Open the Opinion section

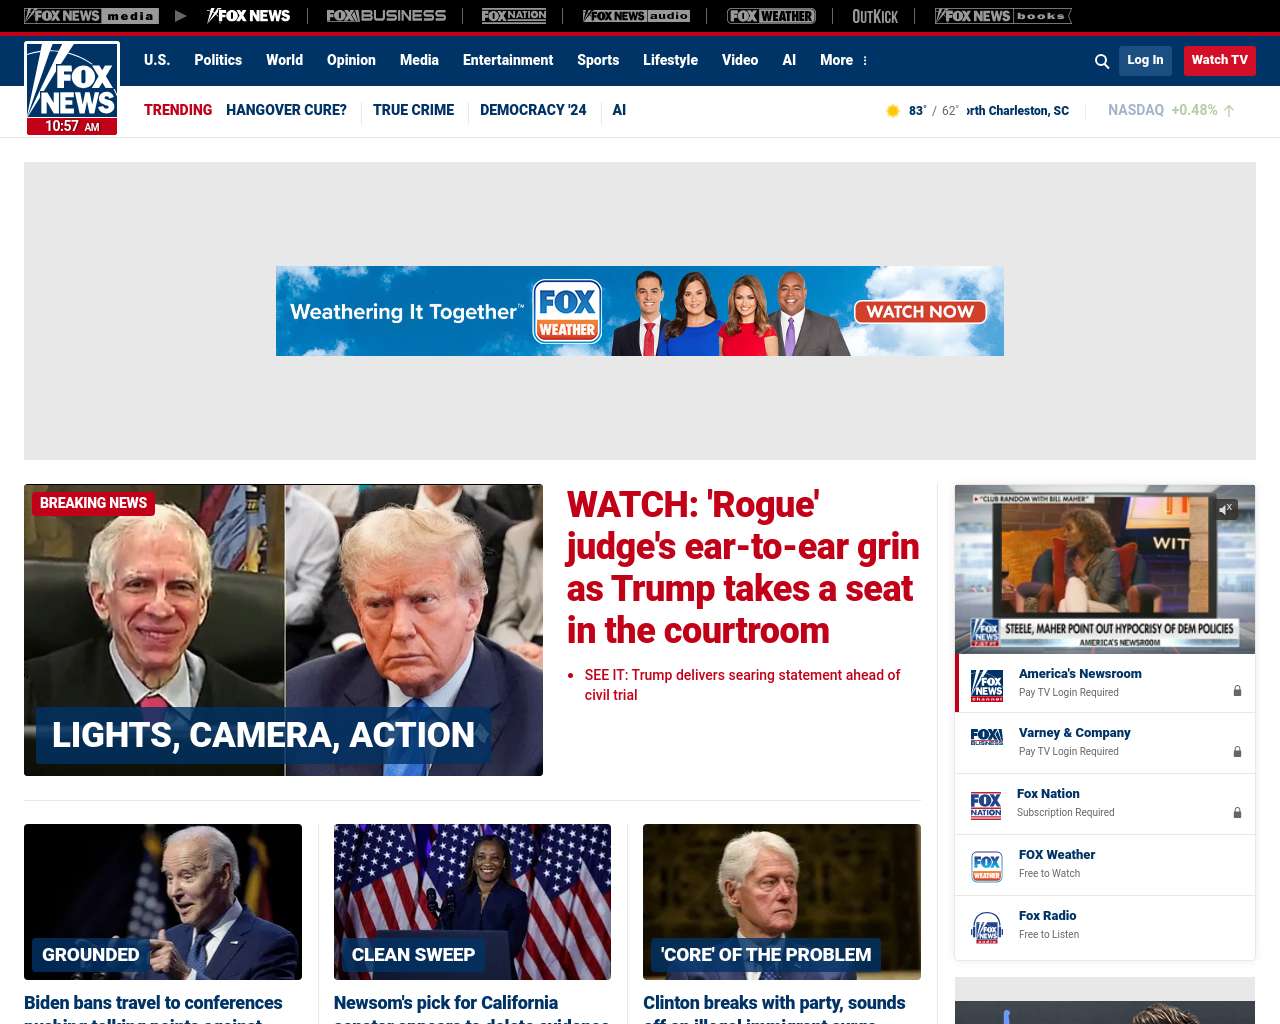[x=351, y=60]
